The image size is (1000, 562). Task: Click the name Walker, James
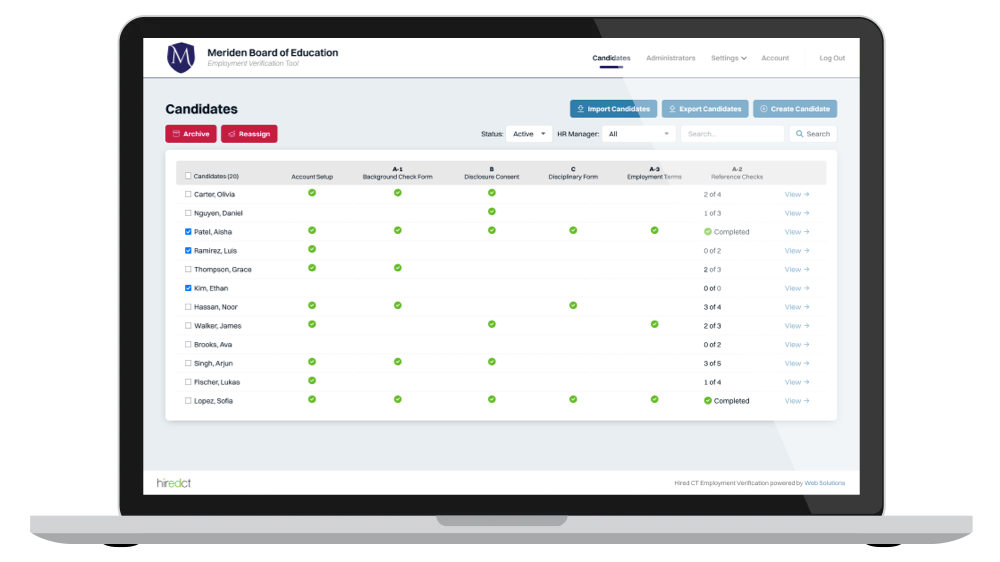tap(217, 326)
